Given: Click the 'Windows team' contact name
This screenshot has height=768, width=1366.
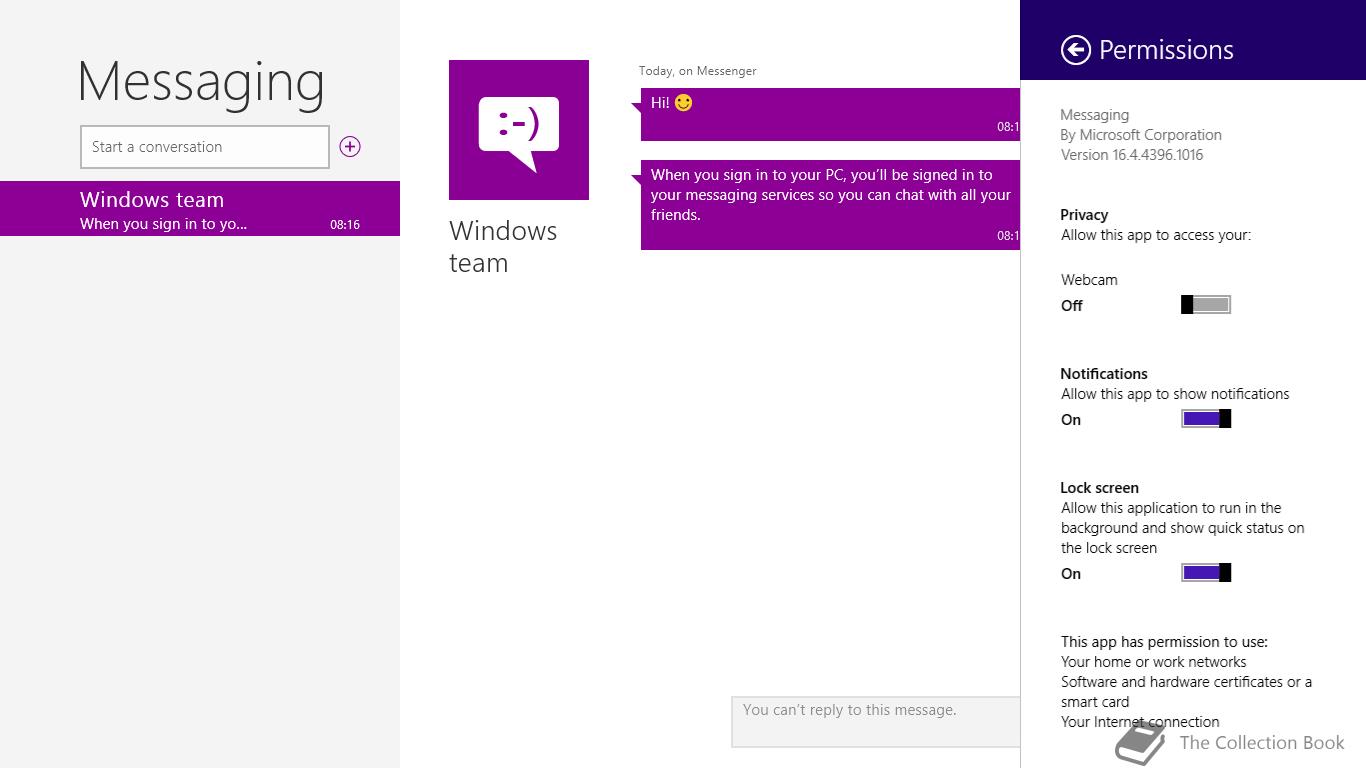Looking at the screenshot, I should [503, 247].
